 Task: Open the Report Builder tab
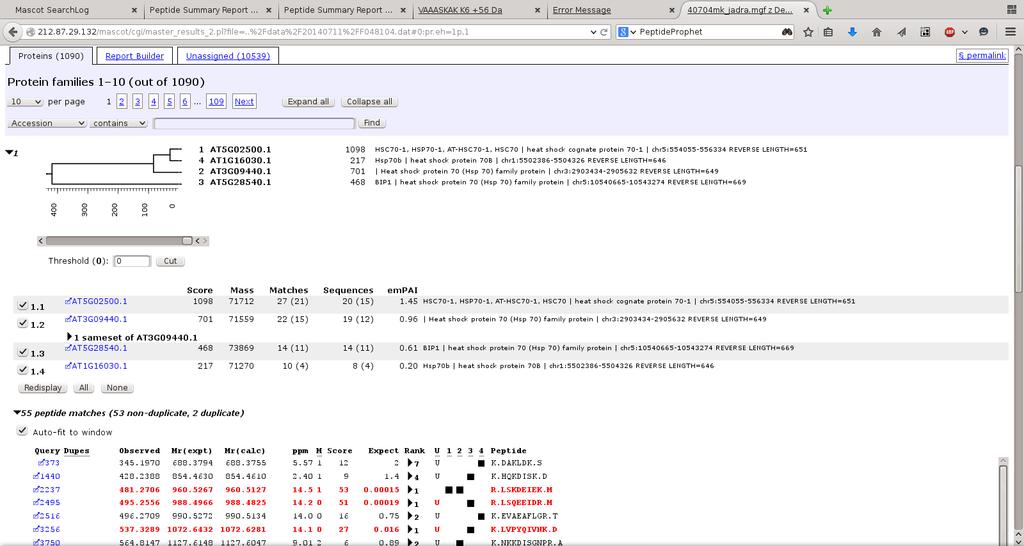coord(135,56)
